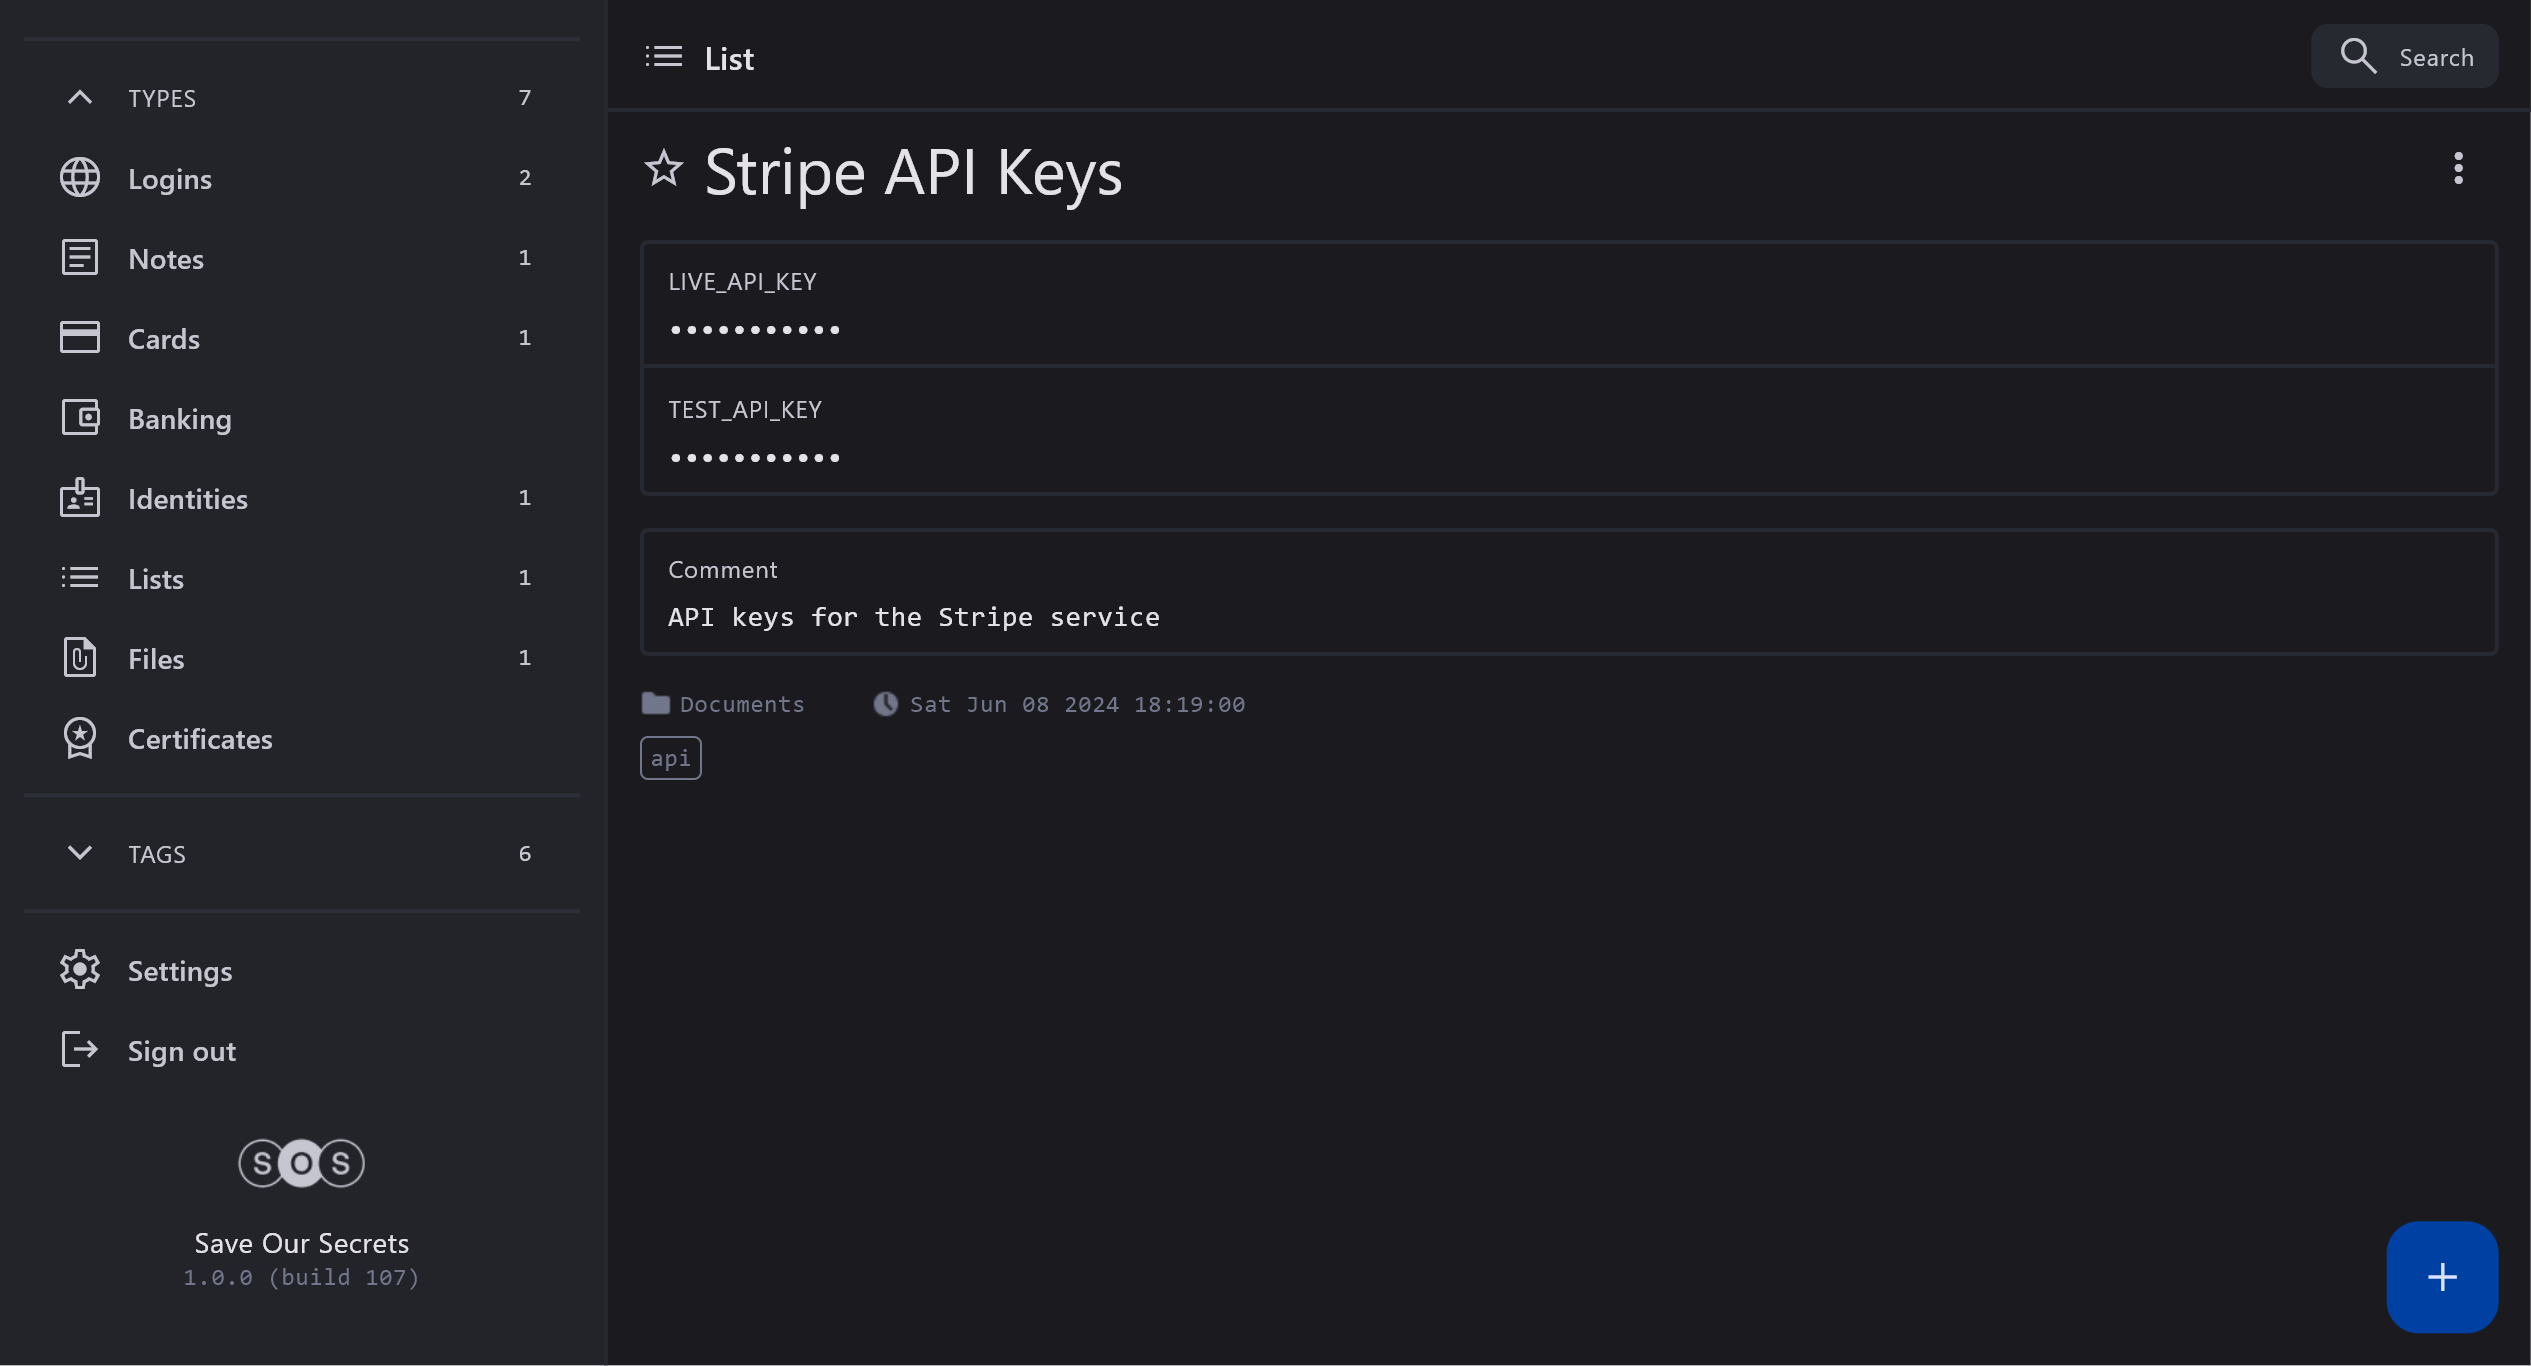
Task: Expand the TAGS section
Action: [x=80, y=853]
